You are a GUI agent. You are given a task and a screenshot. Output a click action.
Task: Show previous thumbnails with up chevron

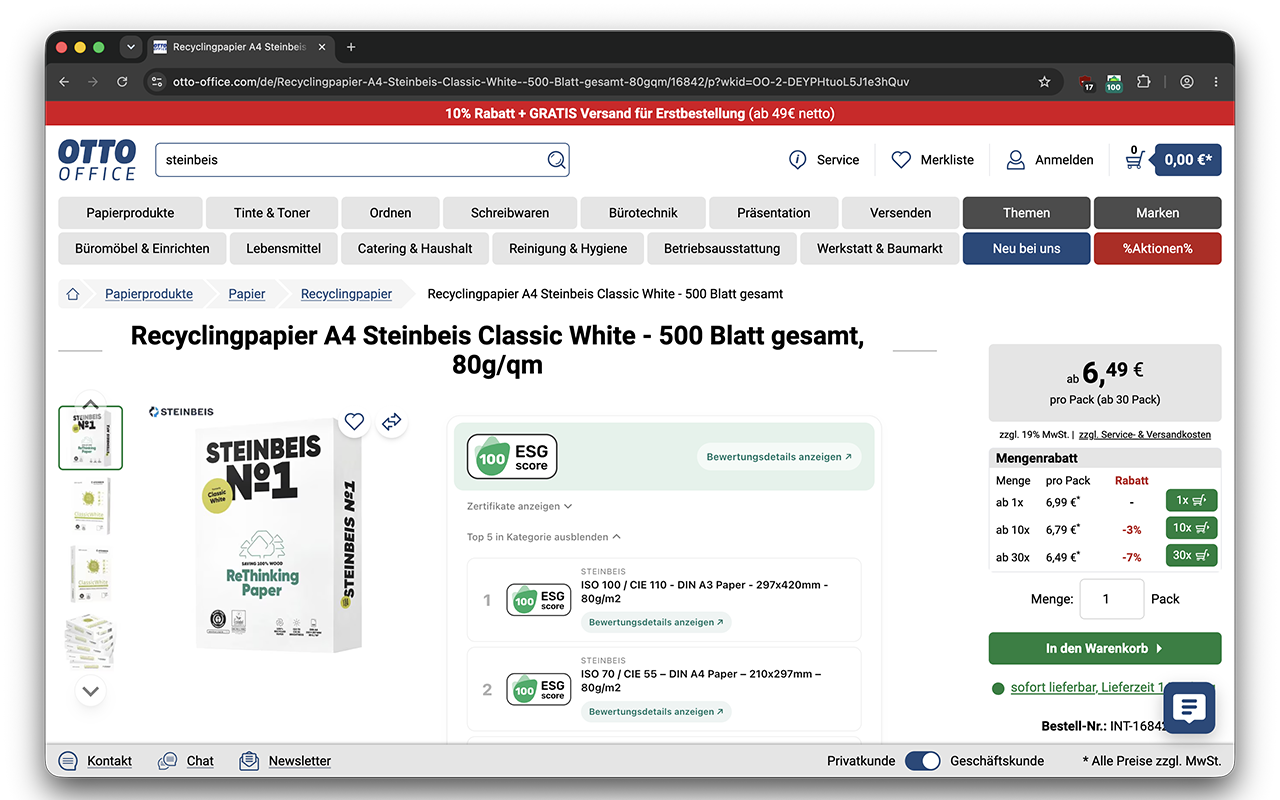point(91,403)
